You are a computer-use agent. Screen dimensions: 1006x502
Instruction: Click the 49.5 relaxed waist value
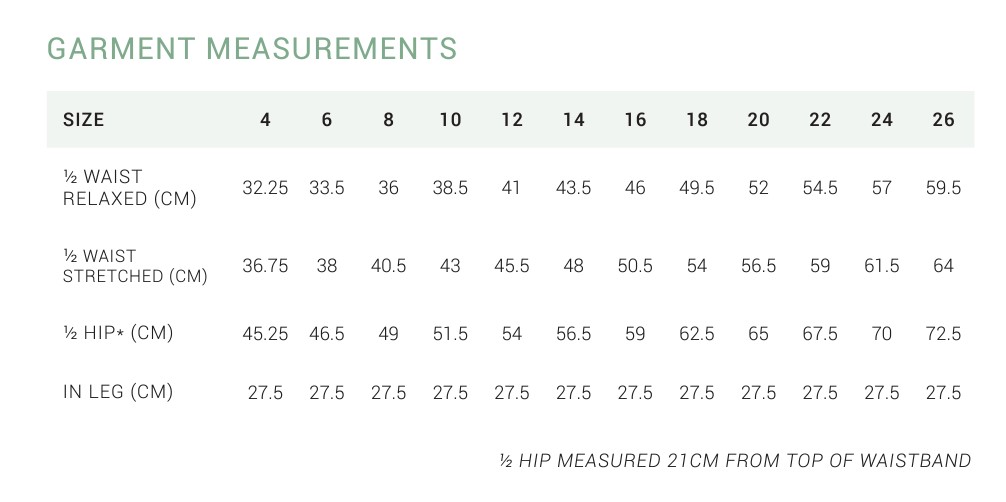pyautogui.click(x=697, y=188)
